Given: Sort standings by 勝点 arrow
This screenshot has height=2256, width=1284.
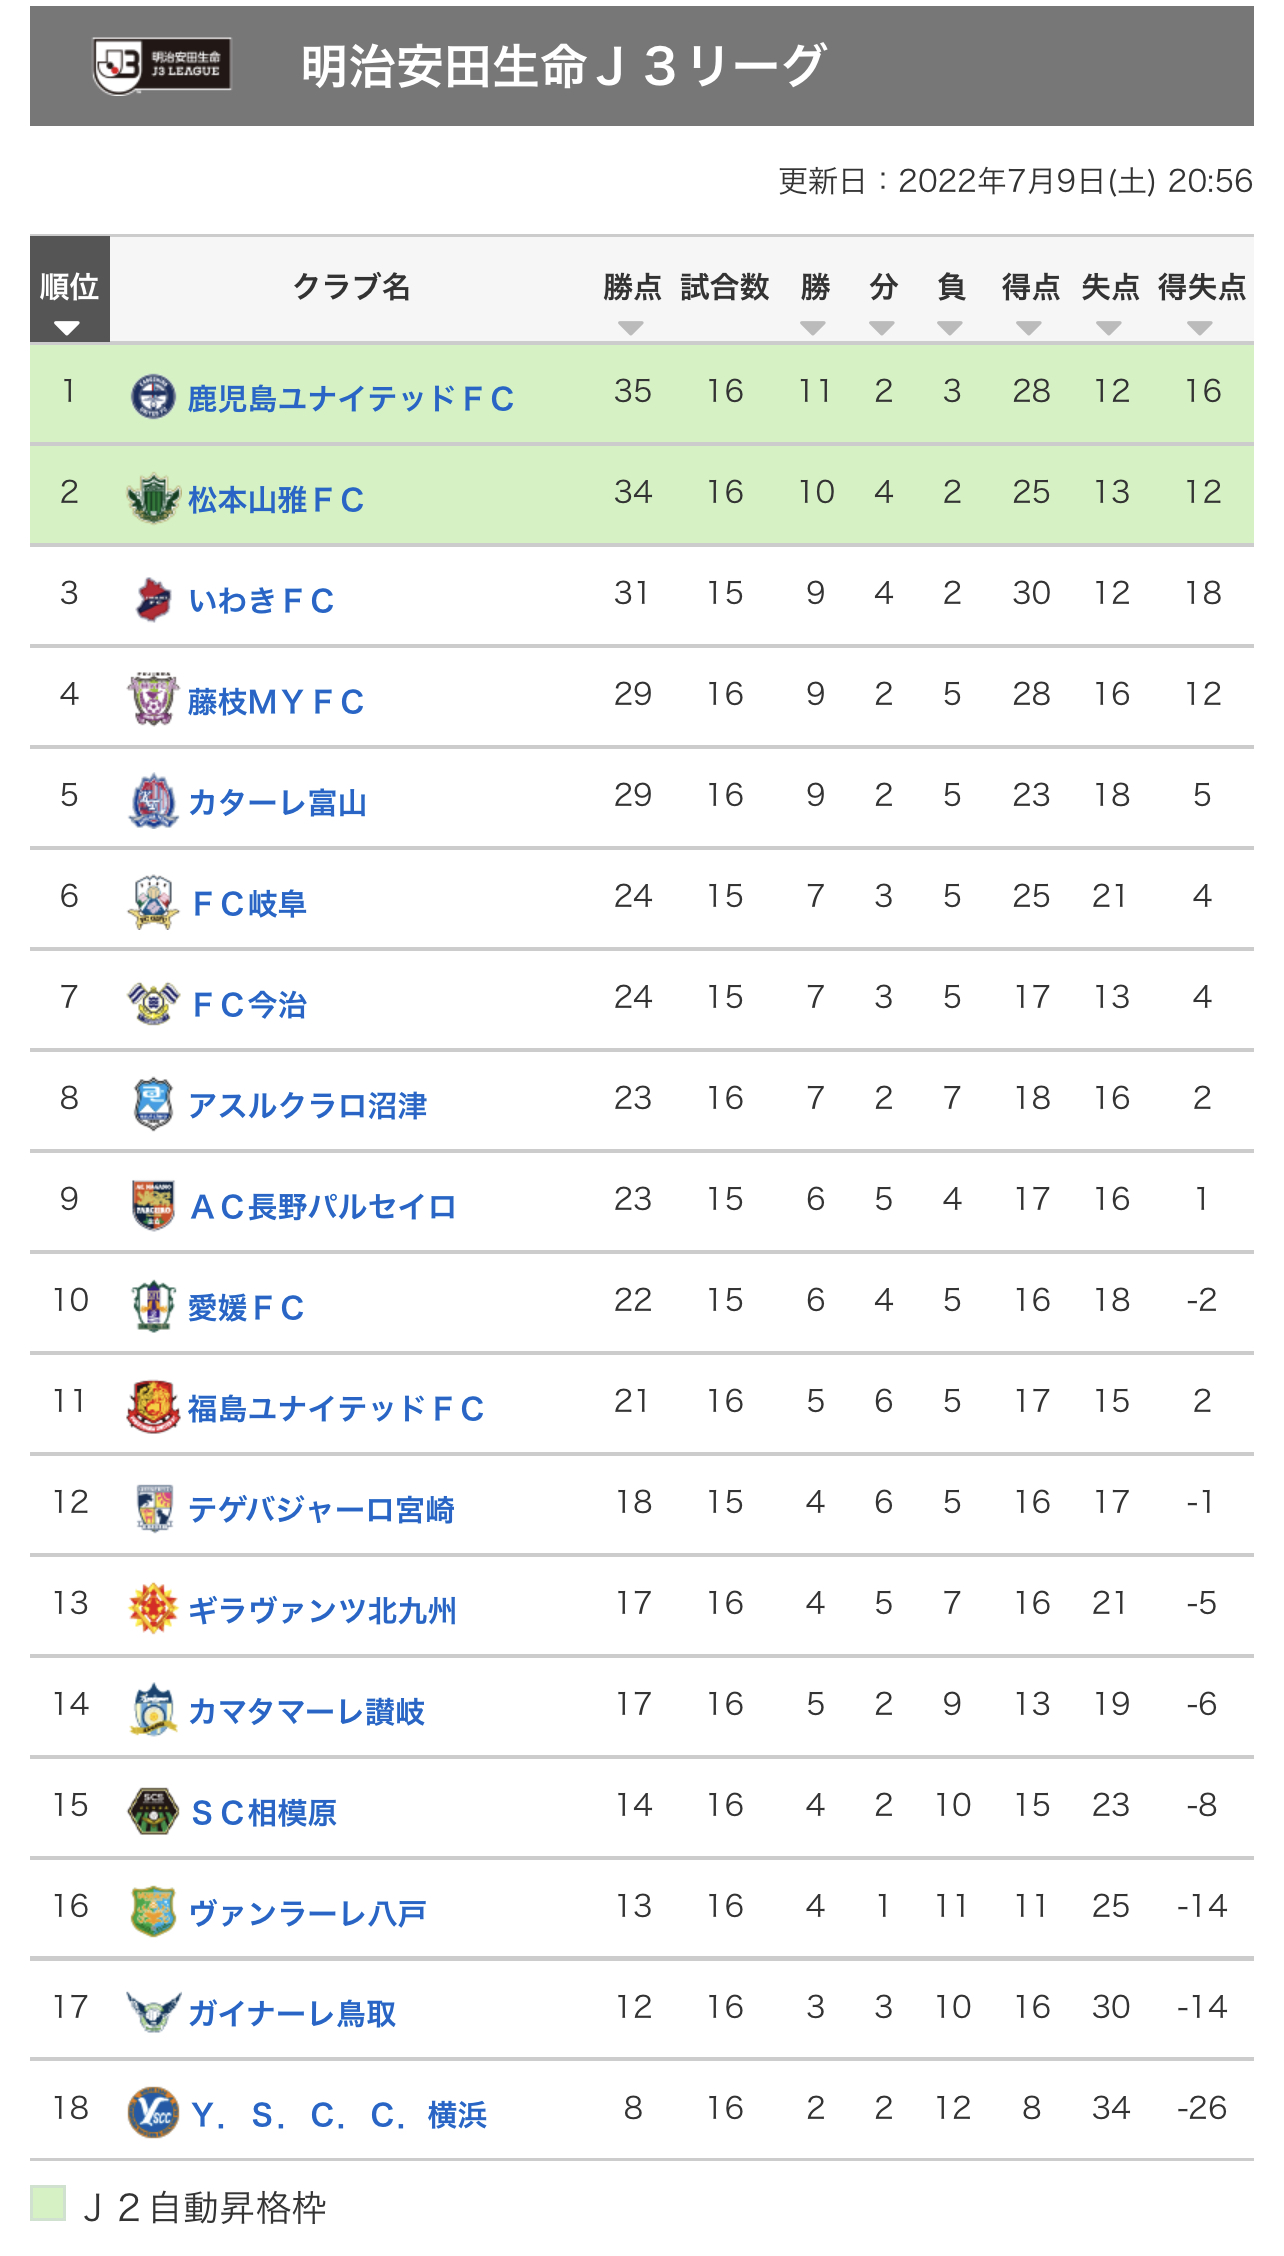Looking at the screenshot, I should [631, 328].
